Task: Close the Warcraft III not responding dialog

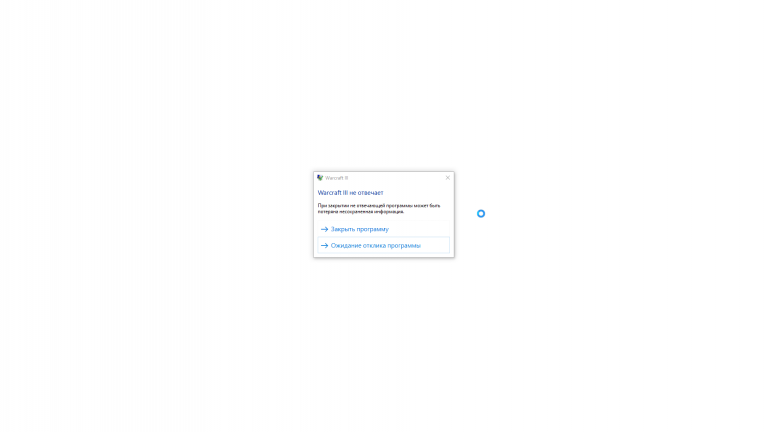Action: 447,178
